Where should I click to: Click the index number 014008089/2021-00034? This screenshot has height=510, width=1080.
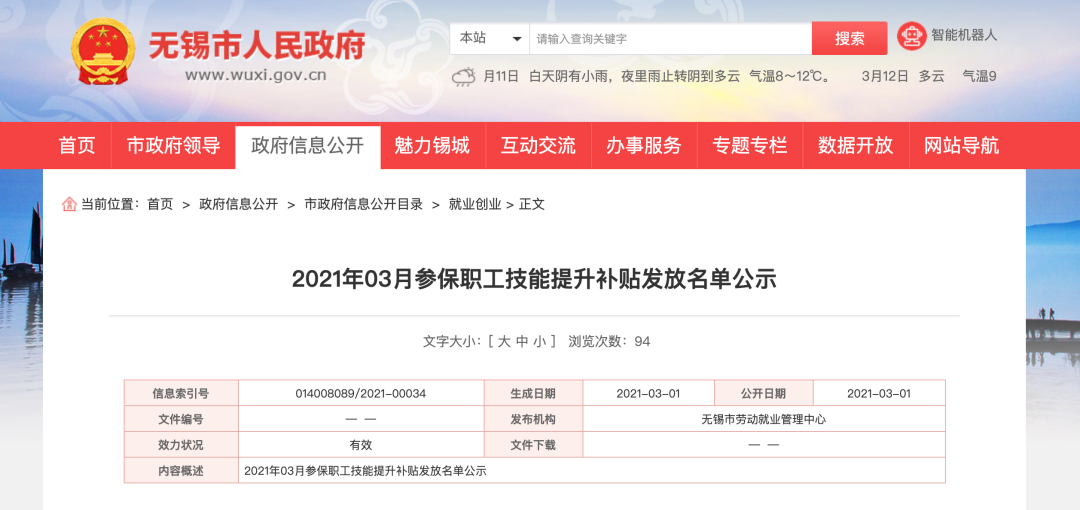(361, 394)
